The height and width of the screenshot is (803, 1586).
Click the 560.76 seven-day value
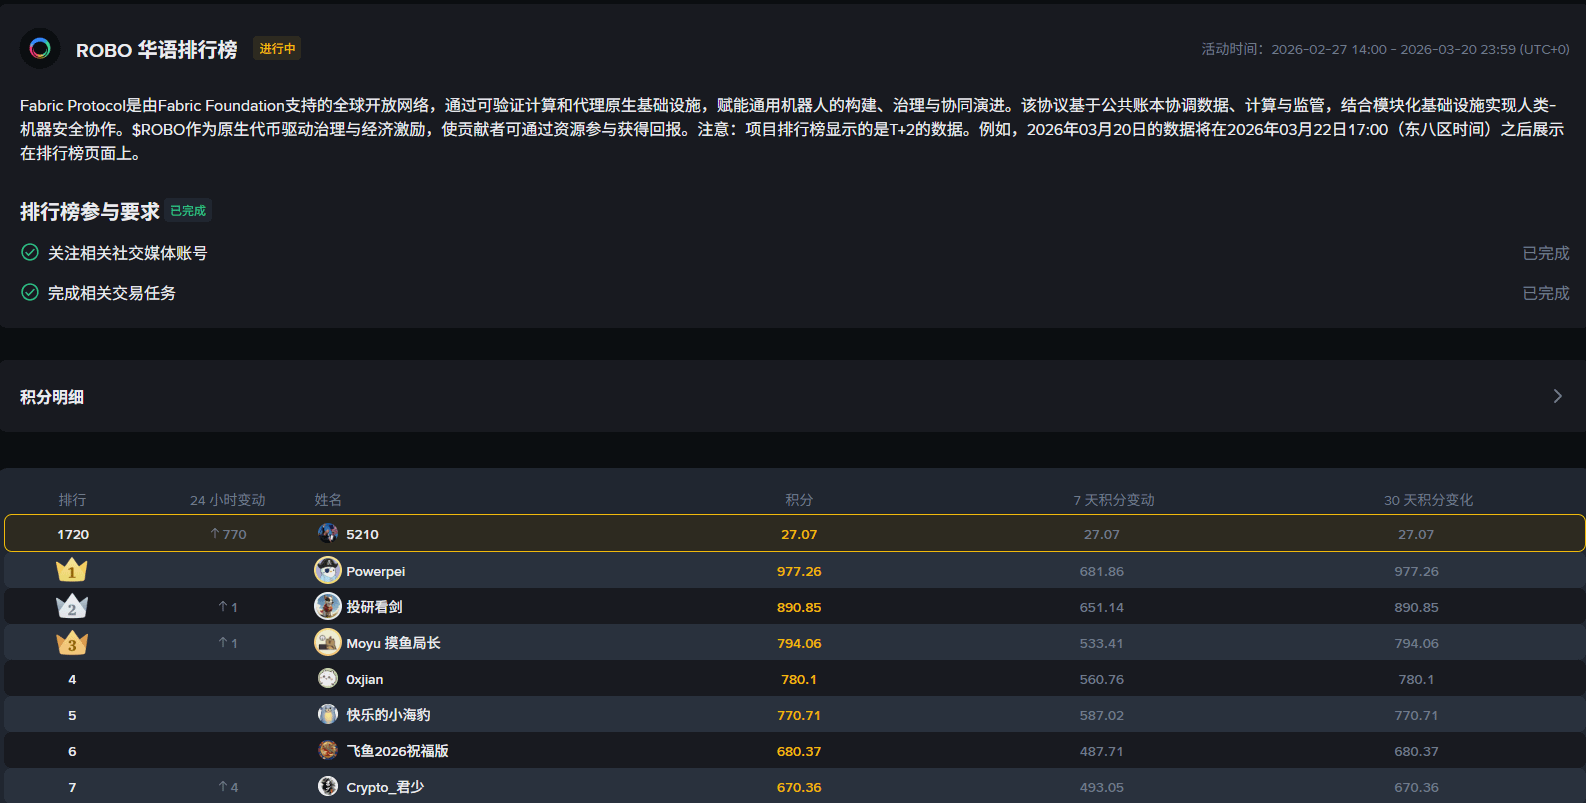coord(1102,679)
